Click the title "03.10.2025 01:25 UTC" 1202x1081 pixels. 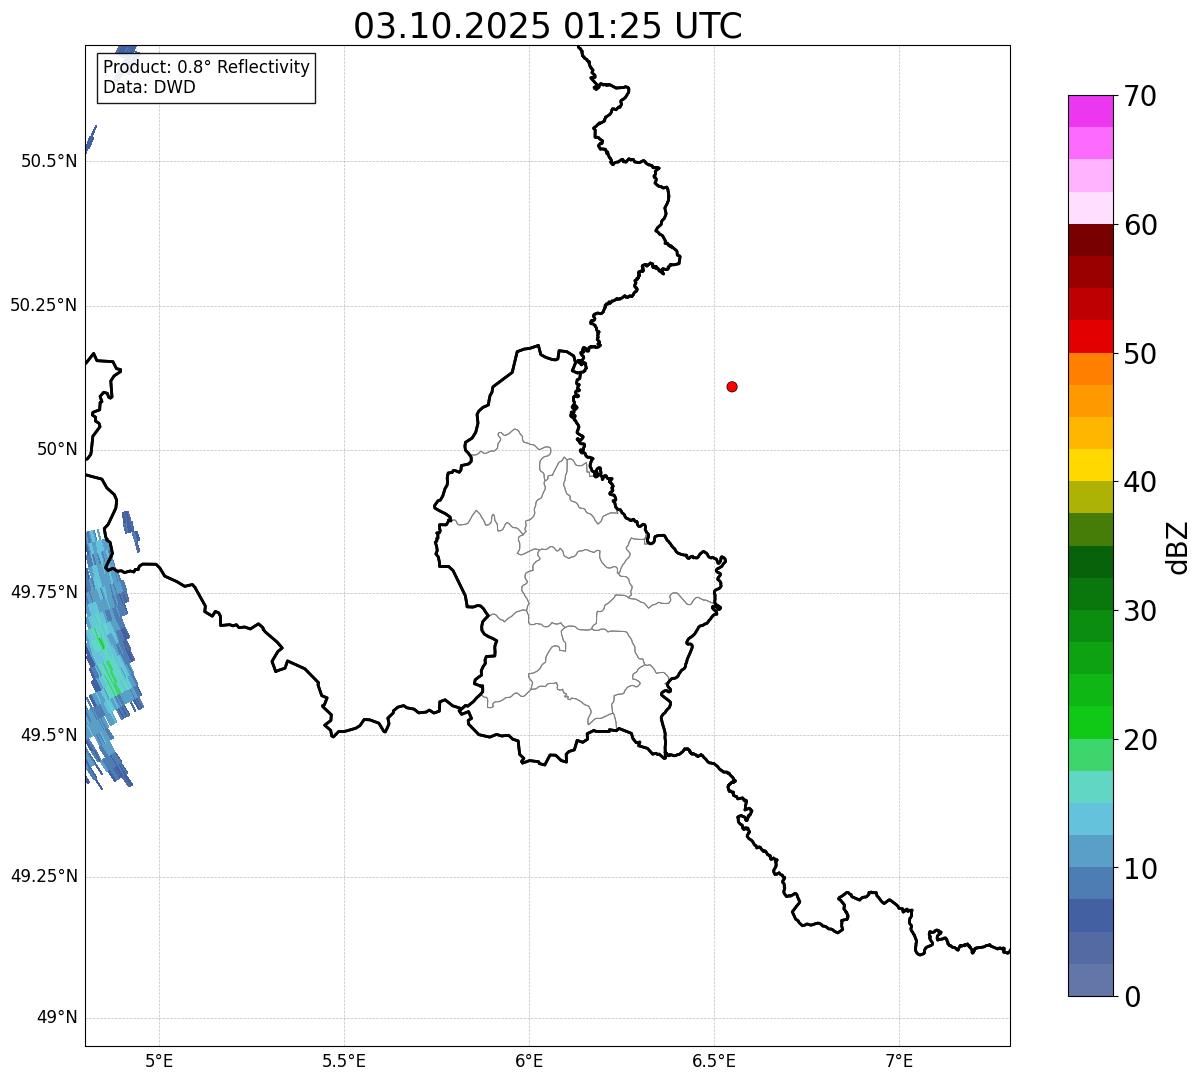point(548,26)
